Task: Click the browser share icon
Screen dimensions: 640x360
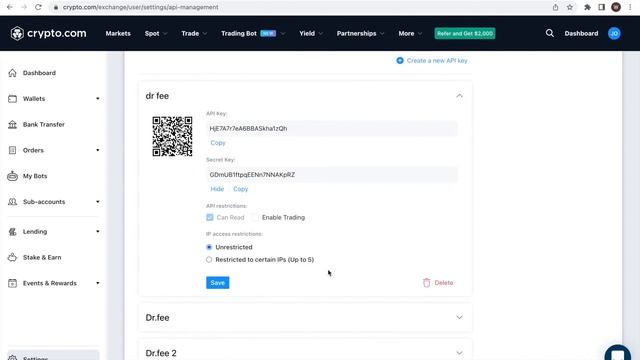Action: click(556, 7)
